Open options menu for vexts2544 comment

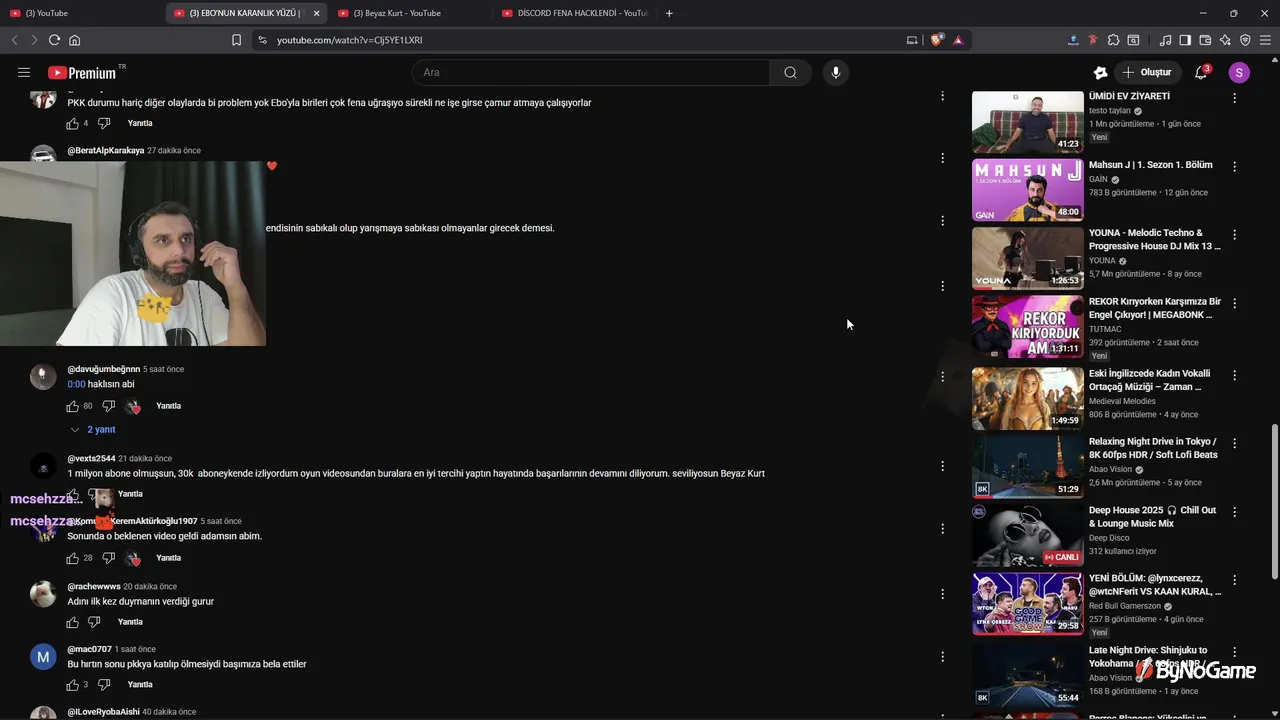[942, 466]
